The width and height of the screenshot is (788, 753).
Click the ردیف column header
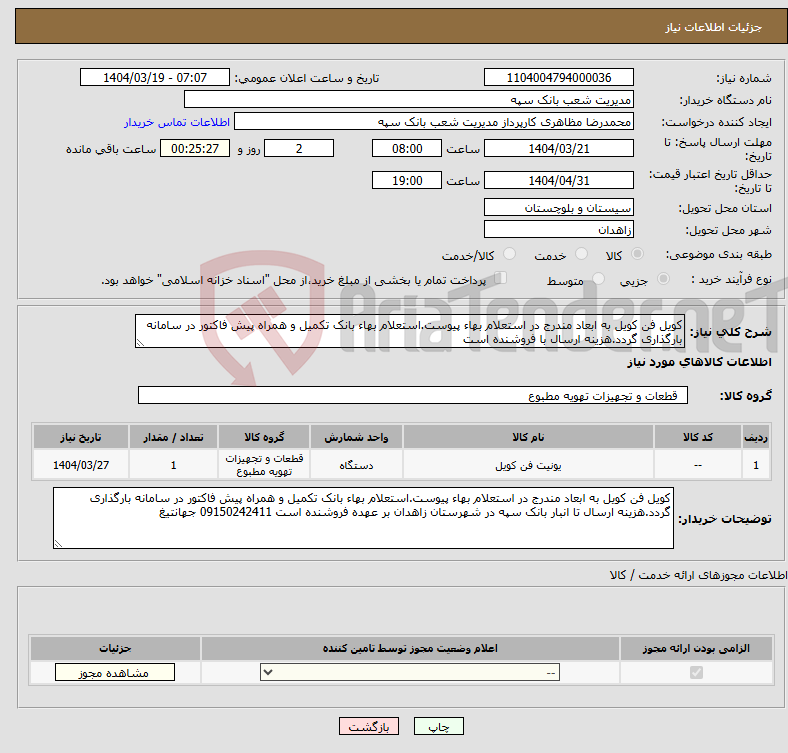click(x=756, y=437)
